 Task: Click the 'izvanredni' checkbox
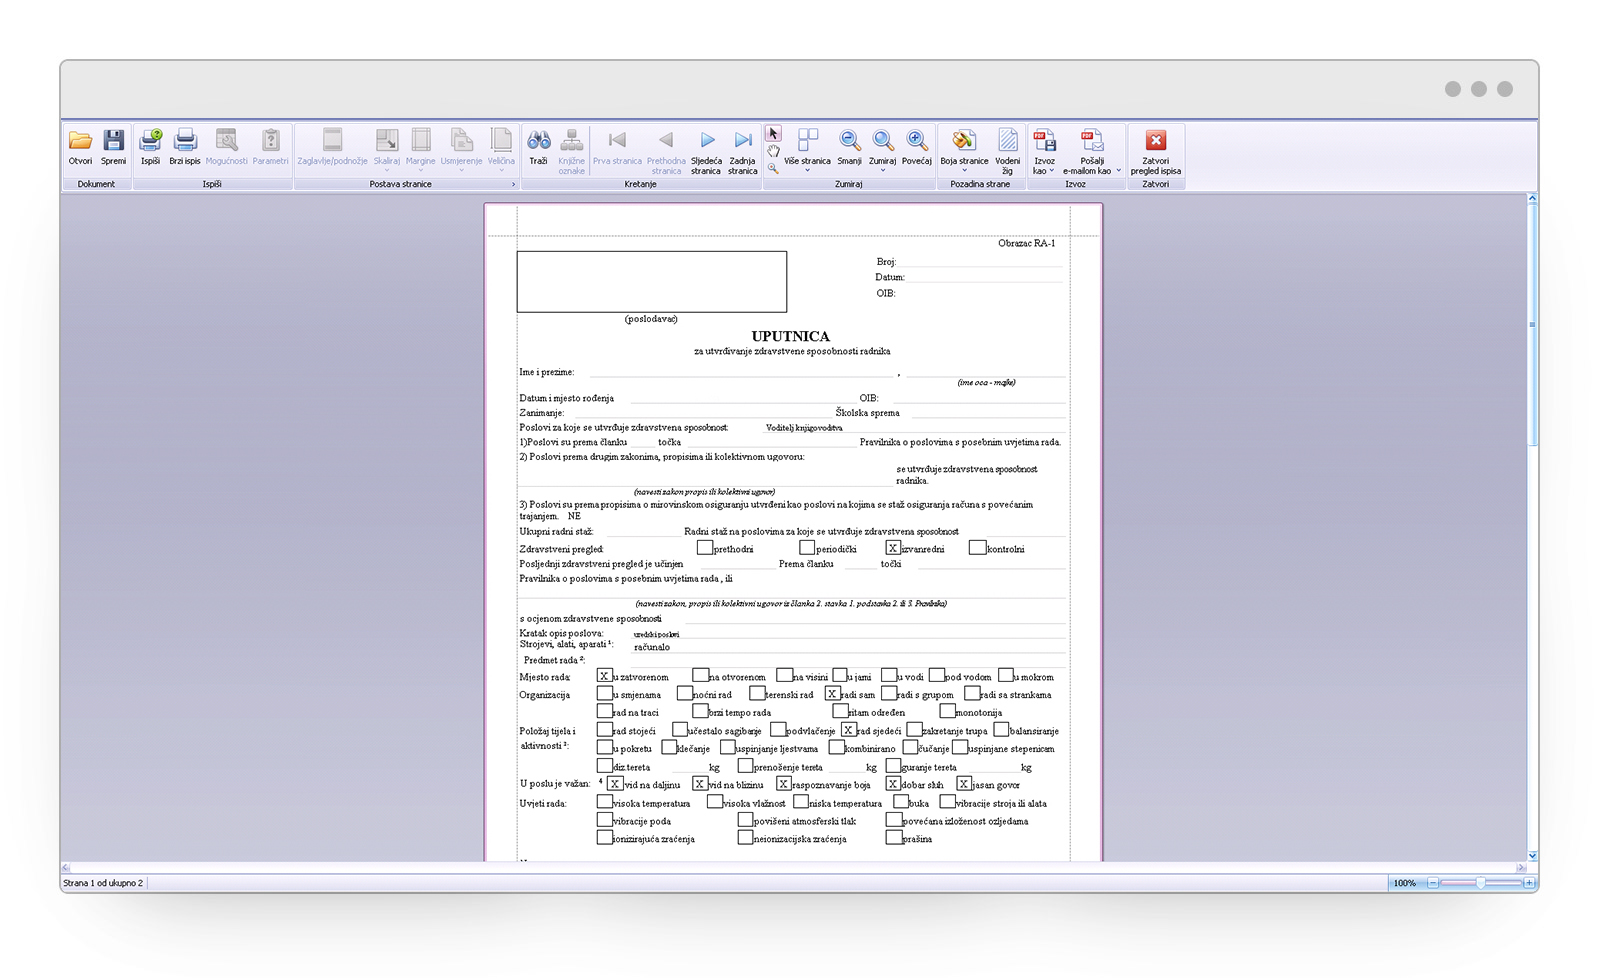pyautogui.click(x=893, y=548)
